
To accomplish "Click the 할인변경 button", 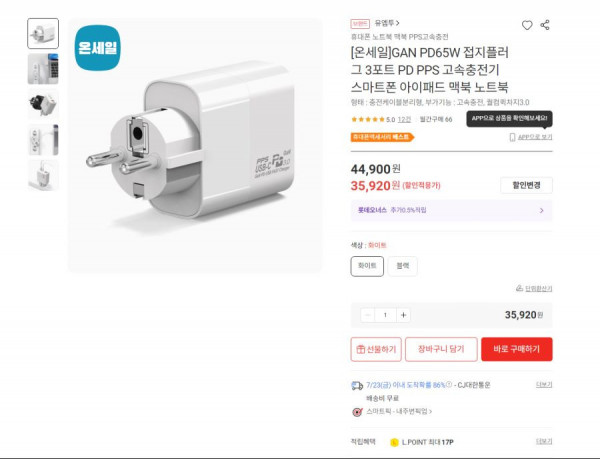I will [x=526, y=186].
